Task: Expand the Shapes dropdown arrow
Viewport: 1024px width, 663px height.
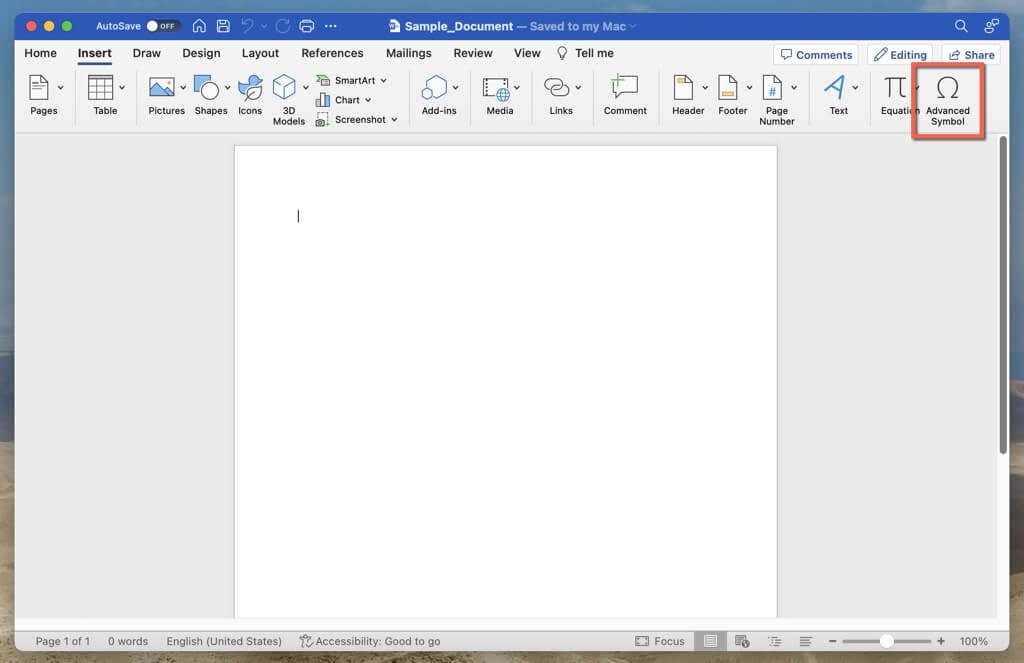Action: 228,88
